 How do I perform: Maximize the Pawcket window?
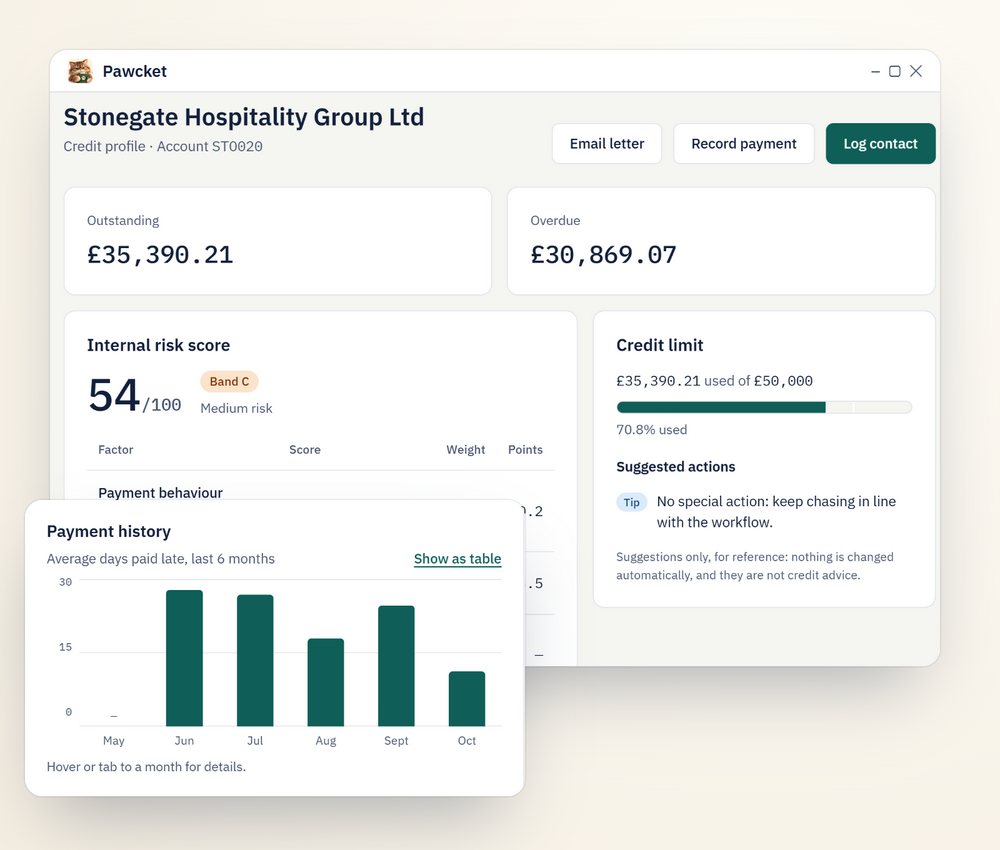[895, 71]
